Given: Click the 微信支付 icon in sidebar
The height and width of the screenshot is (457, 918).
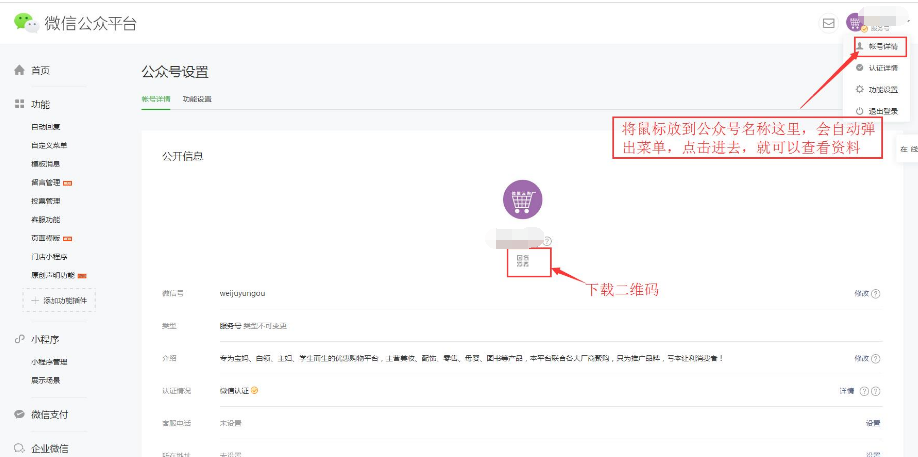Looking at the screenshot, I should click(x=19, y=414).
